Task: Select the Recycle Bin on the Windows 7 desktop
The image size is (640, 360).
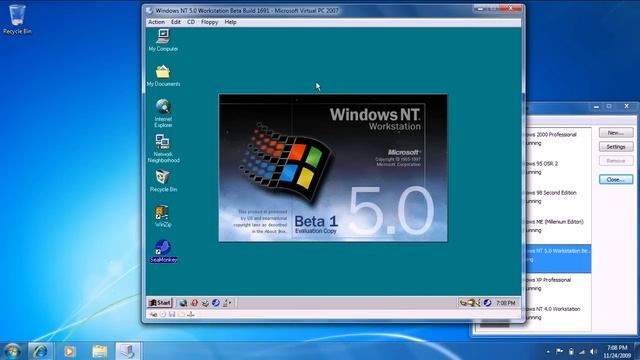Action: pyautogui.click(x=17, y=19)
